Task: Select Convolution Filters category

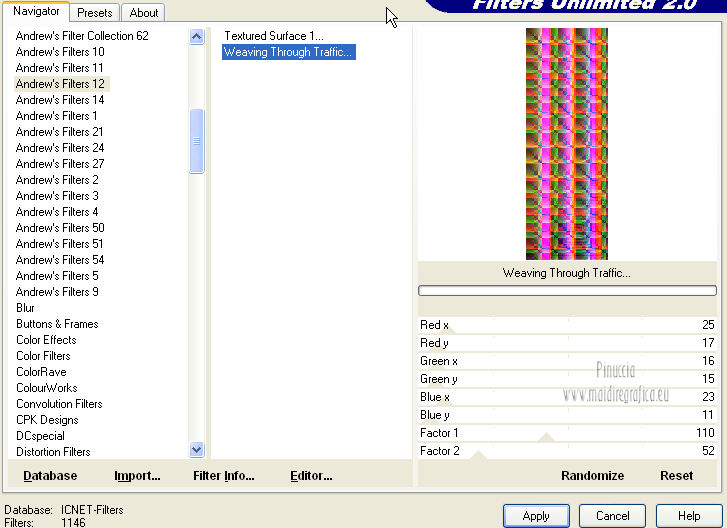Action: click(59, 404)
